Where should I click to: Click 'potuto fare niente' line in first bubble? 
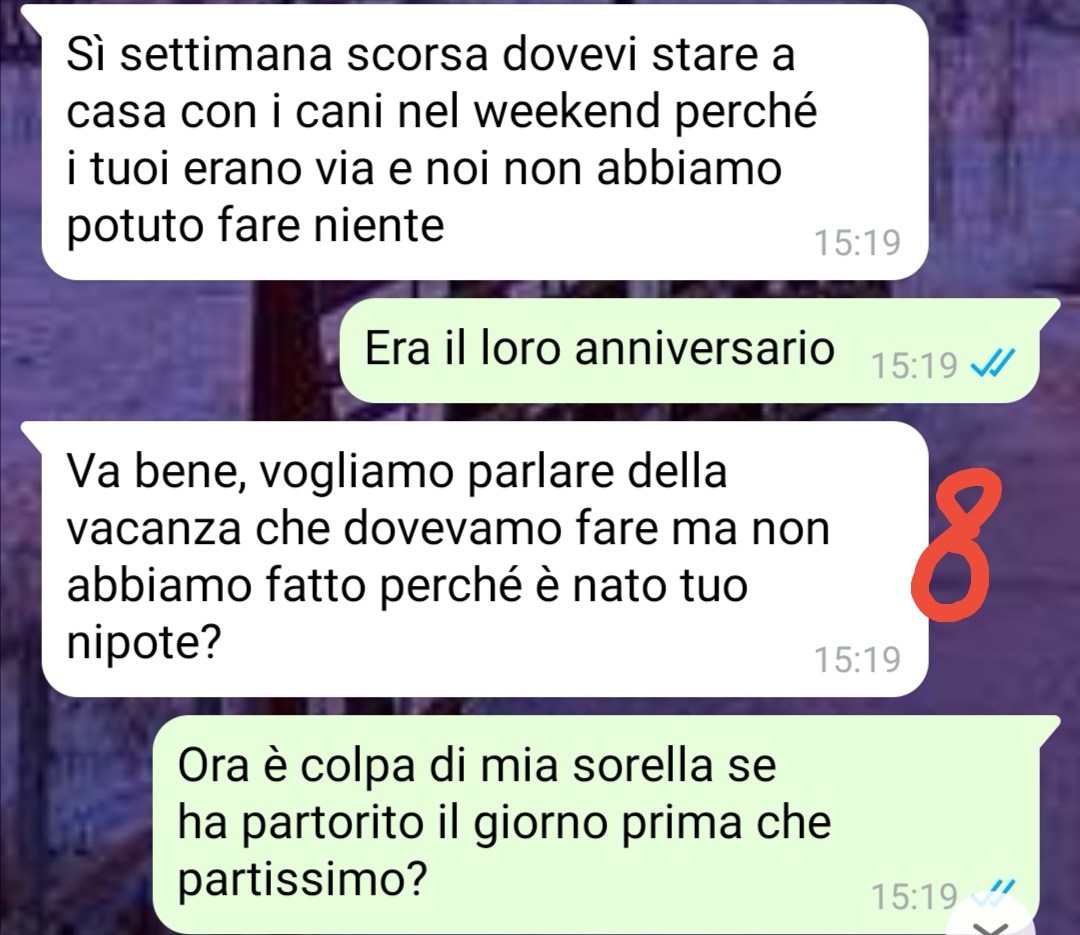(x=256, y=226)
